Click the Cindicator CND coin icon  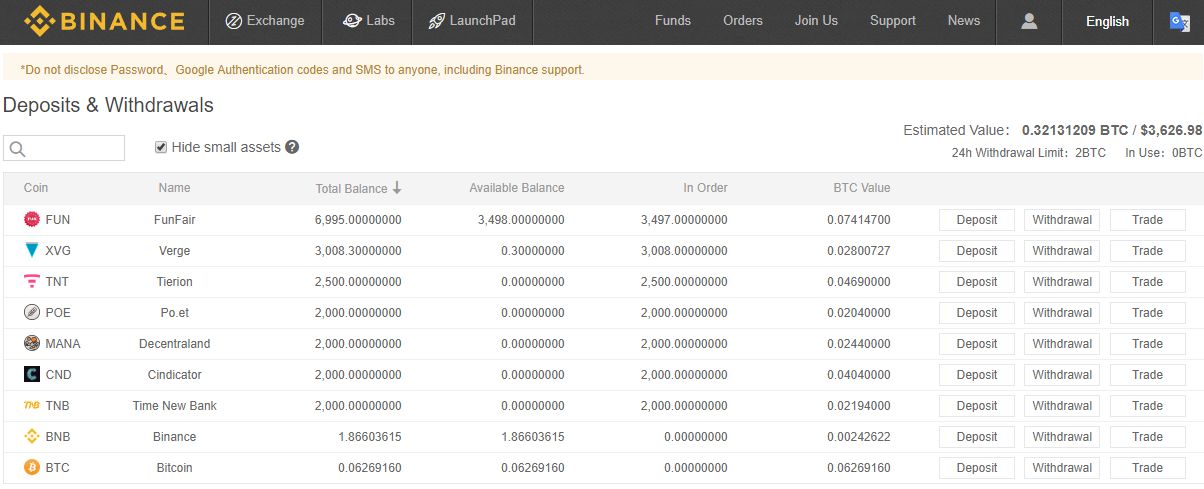tap(32, 375)
